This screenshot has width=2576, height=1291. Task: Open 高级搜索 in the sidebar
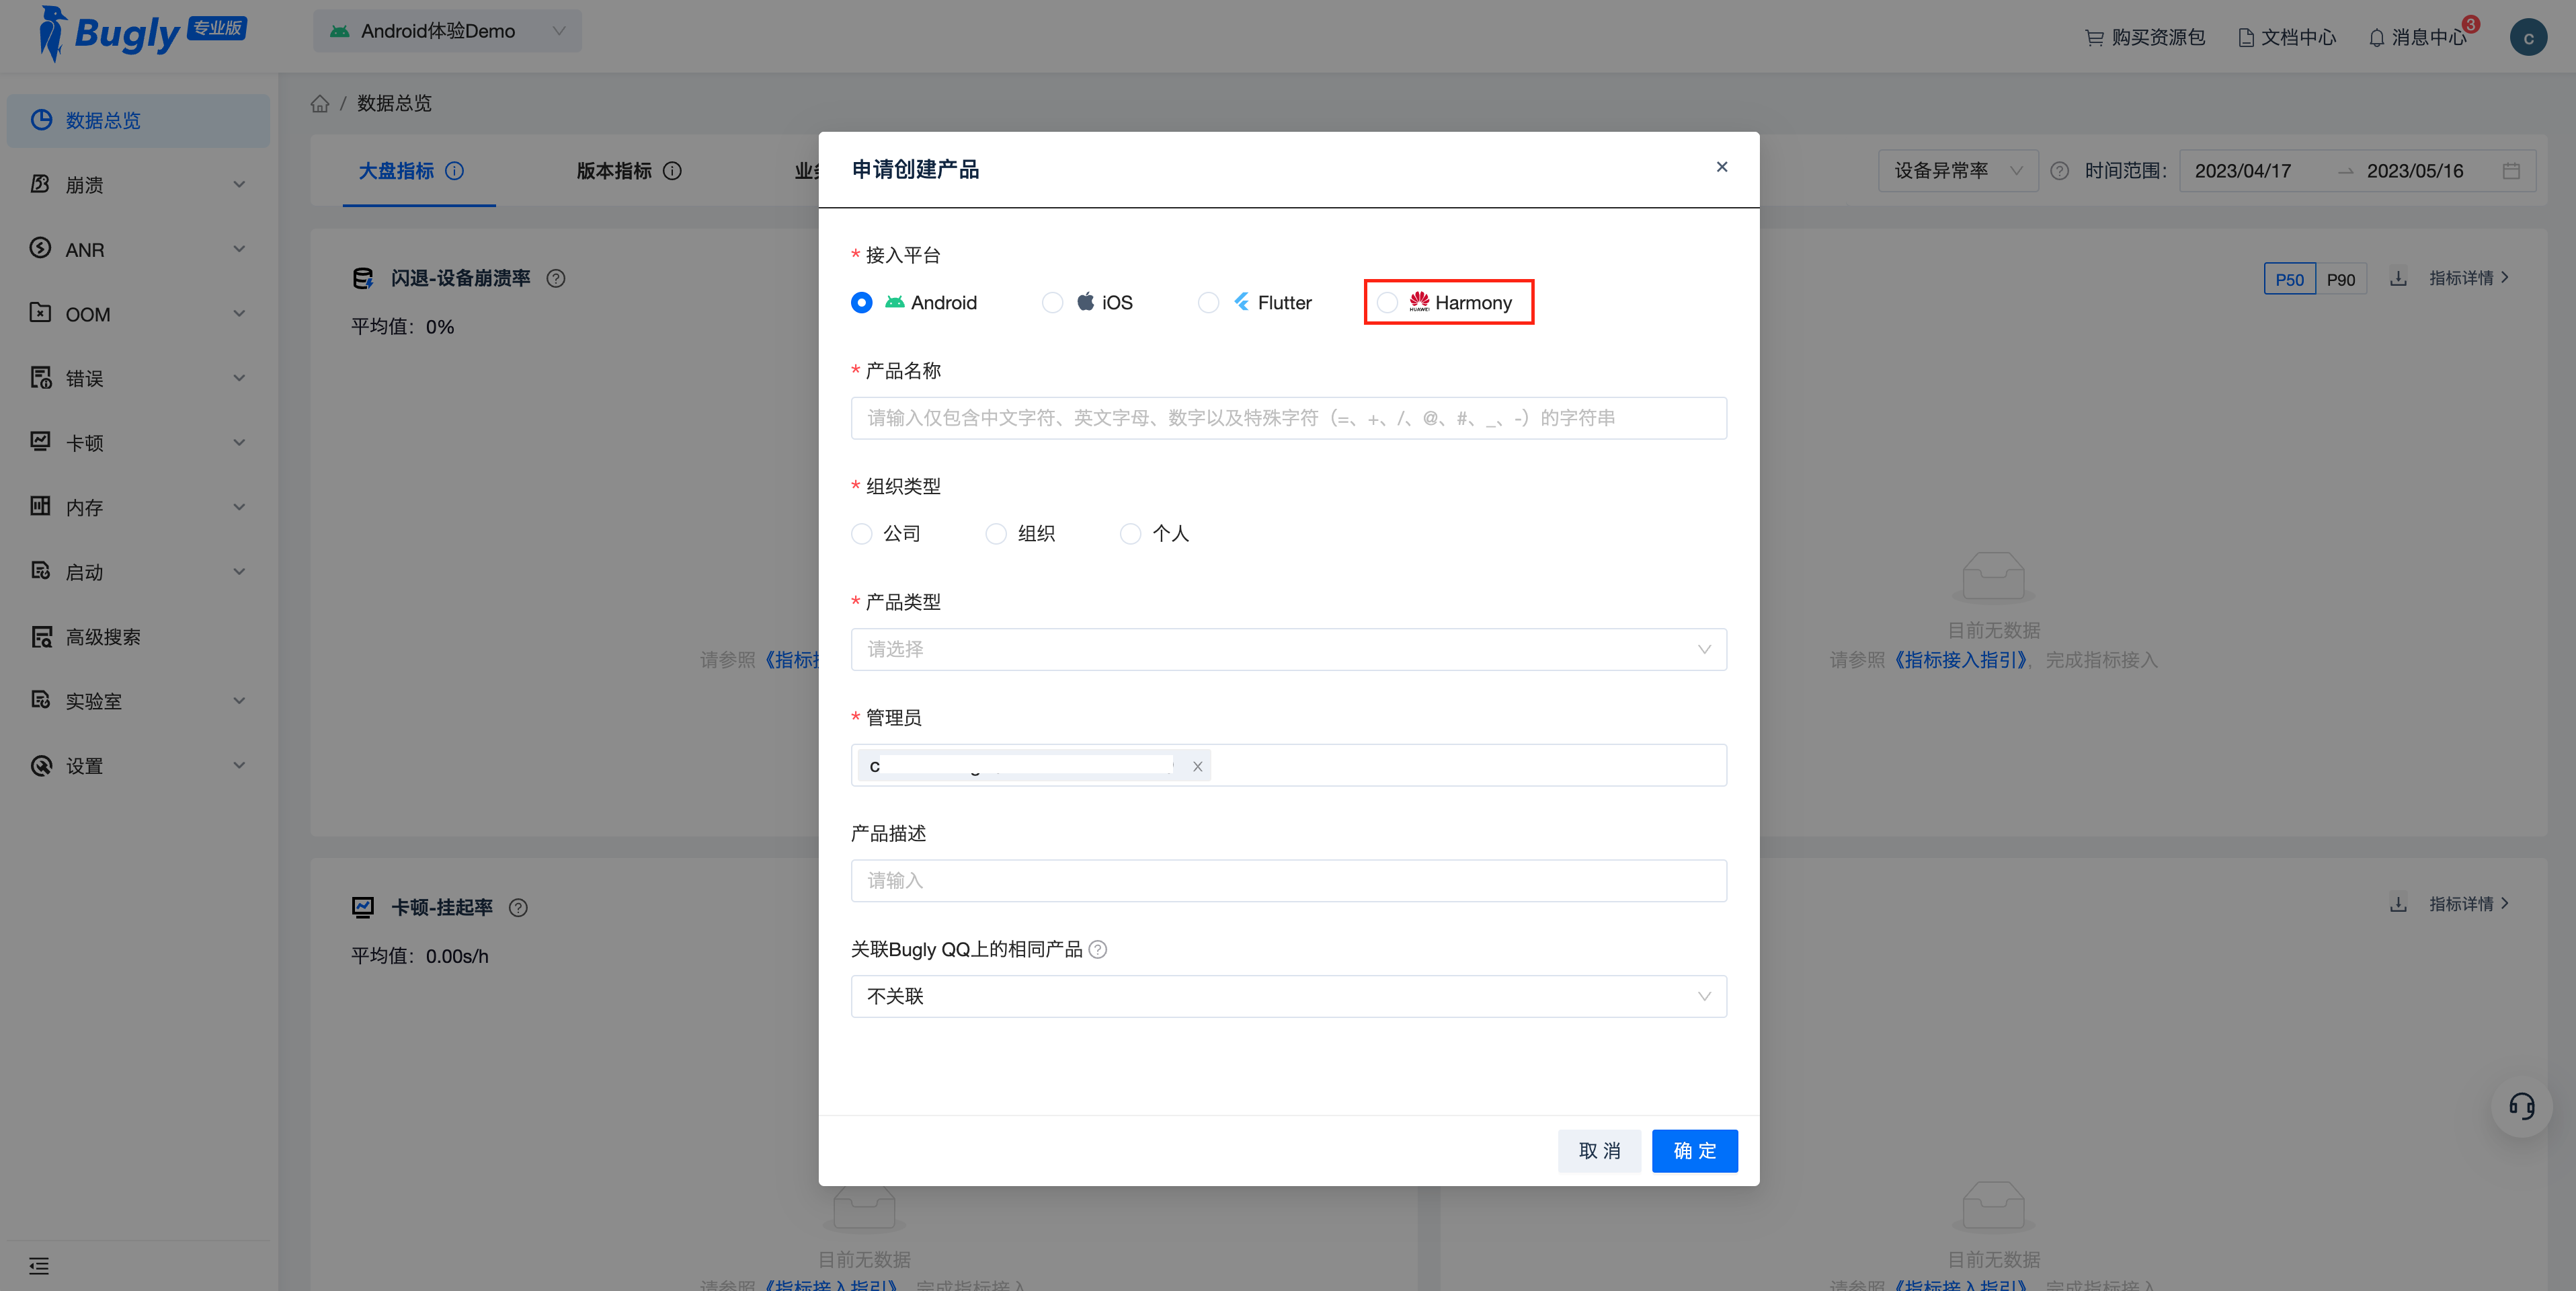click(138, 636)
